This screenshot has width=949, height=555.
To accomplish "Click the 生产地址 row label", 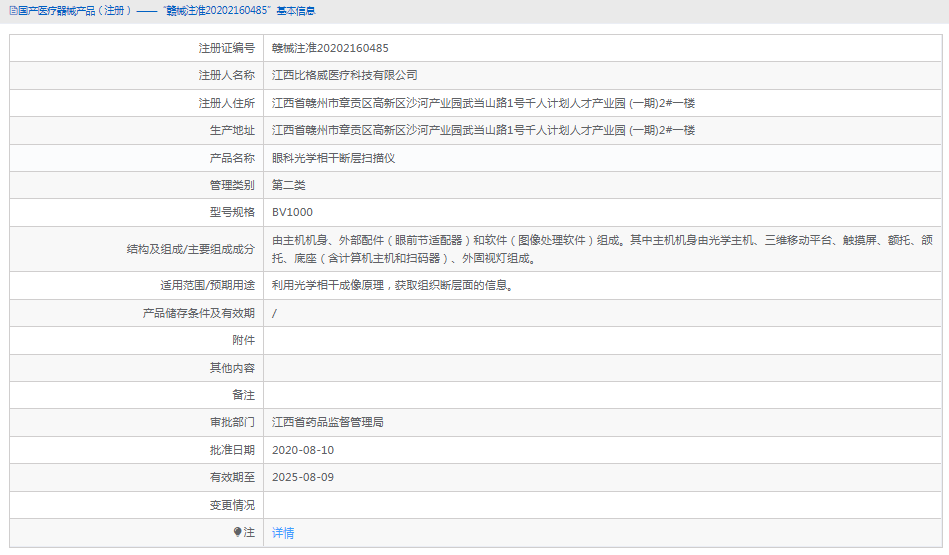I will coord(232,130).
